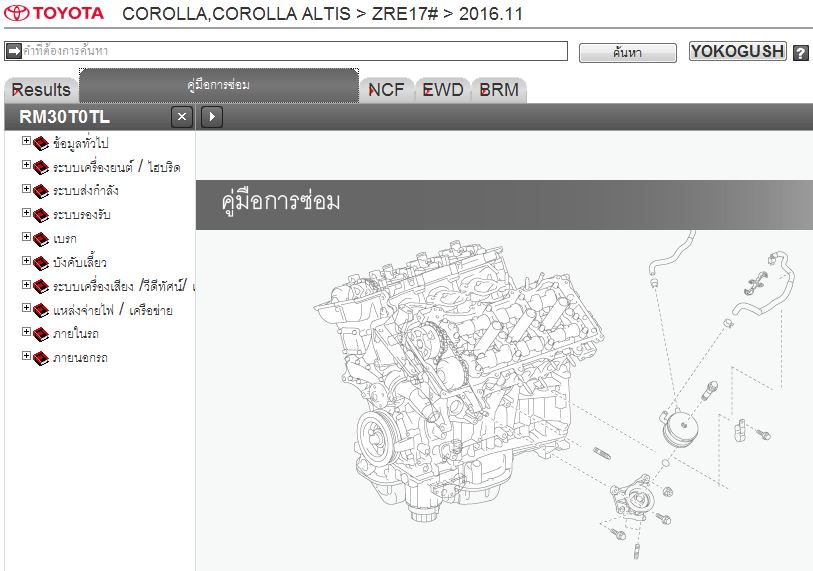Screen dimensions: 813x571
Task: Open the EWD tab
Action: [x=443, y=90]
